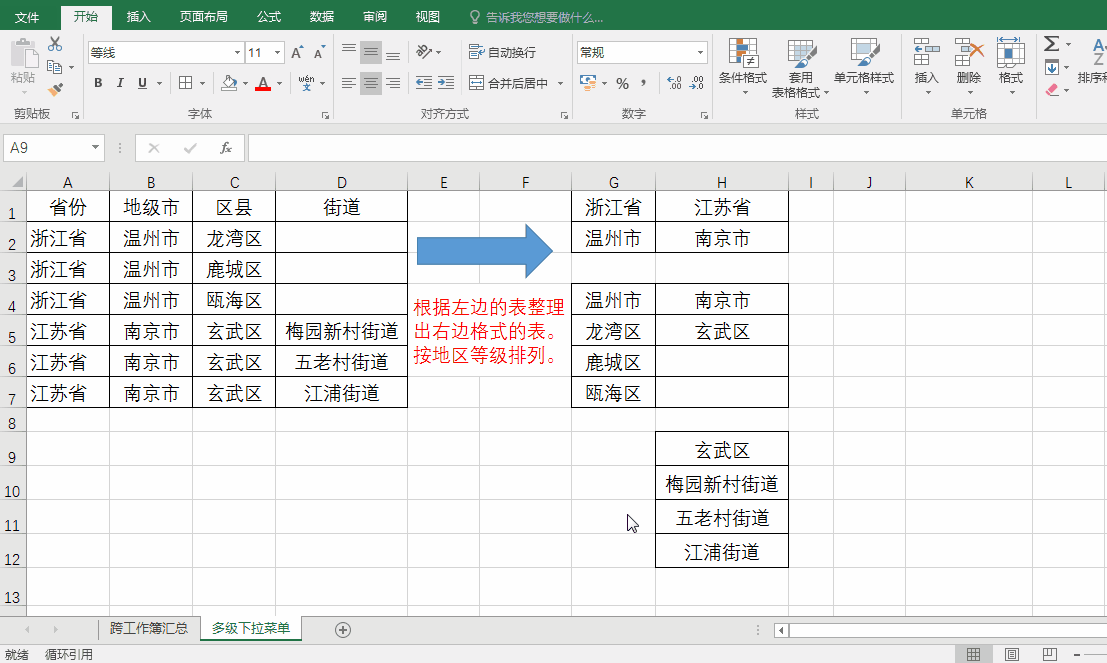Decrease decimal places

(697, 83)
